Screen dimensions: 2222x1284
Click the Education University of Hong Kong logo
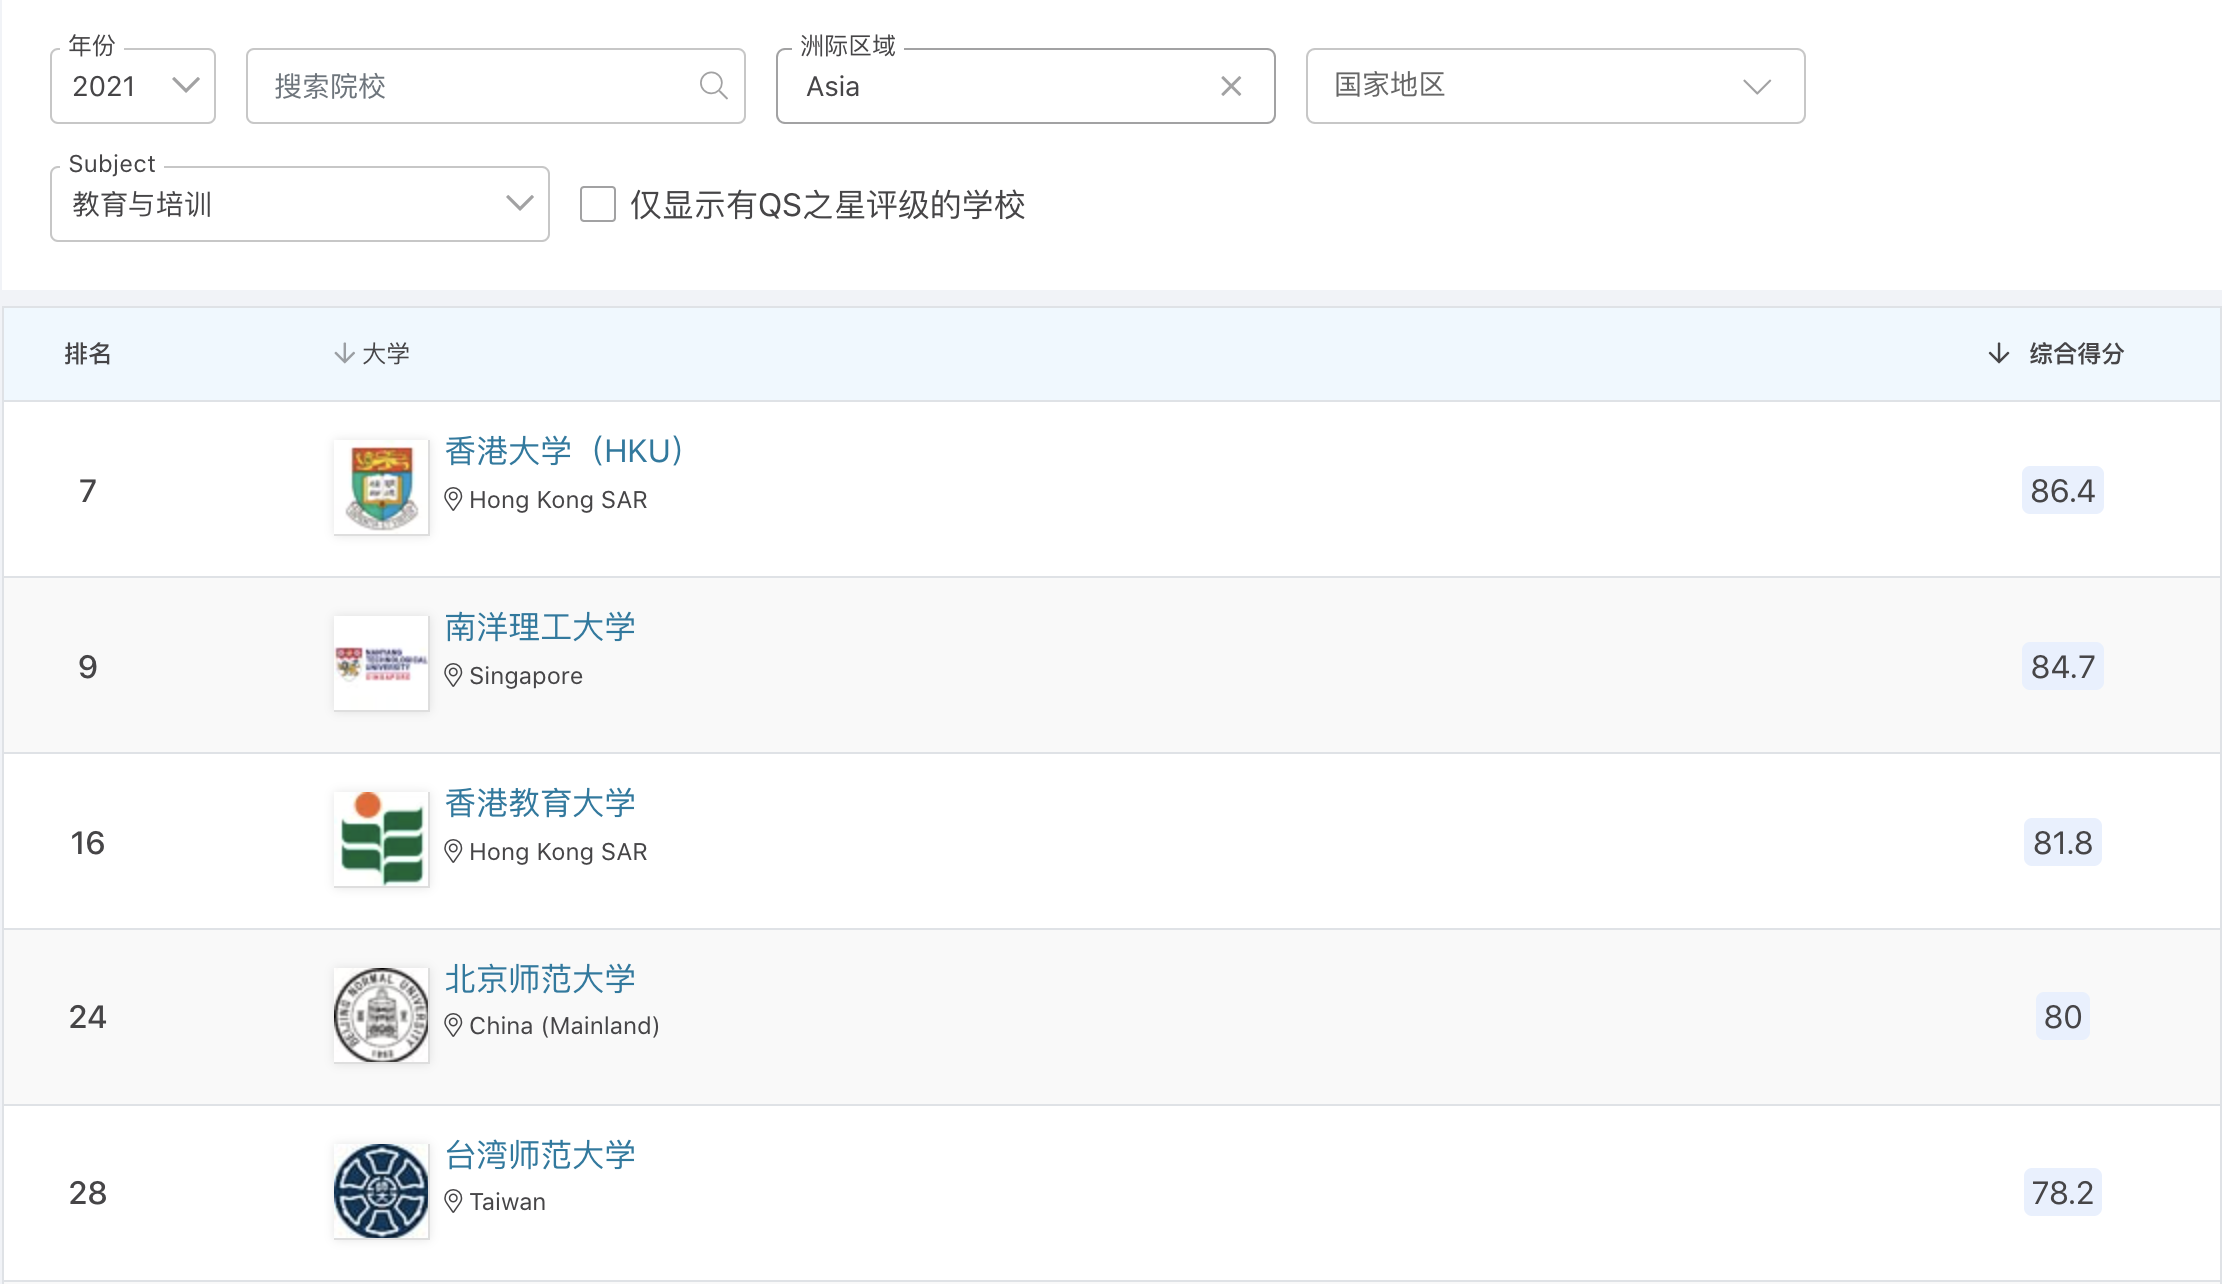click(x=381, y=839)
